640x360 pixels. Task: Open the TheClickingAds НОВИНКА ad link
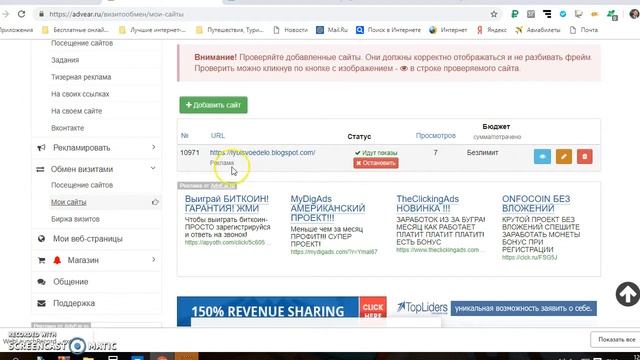tap(427, 204)
